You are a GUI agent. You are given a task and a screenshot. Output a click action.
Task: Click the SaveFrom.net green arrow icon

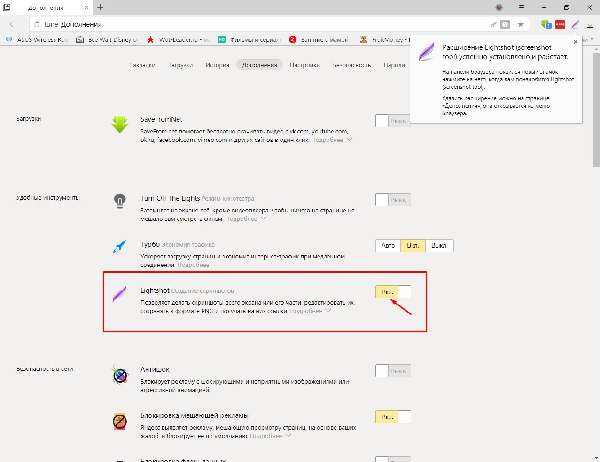(x=121, y=125)
